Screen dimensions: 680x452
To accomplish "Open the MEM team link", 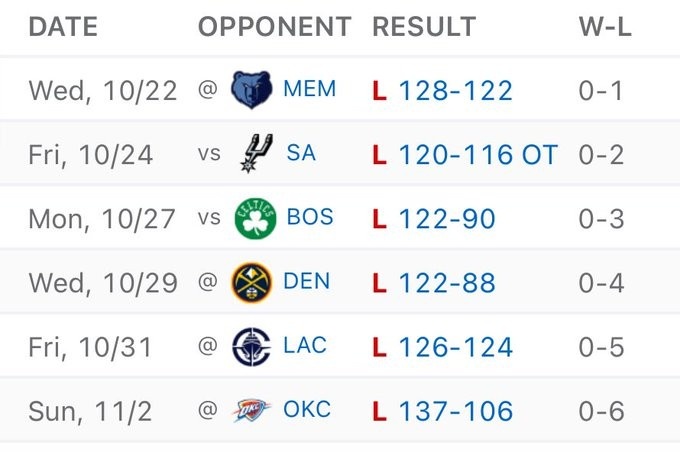I will (x=309, y=90).
